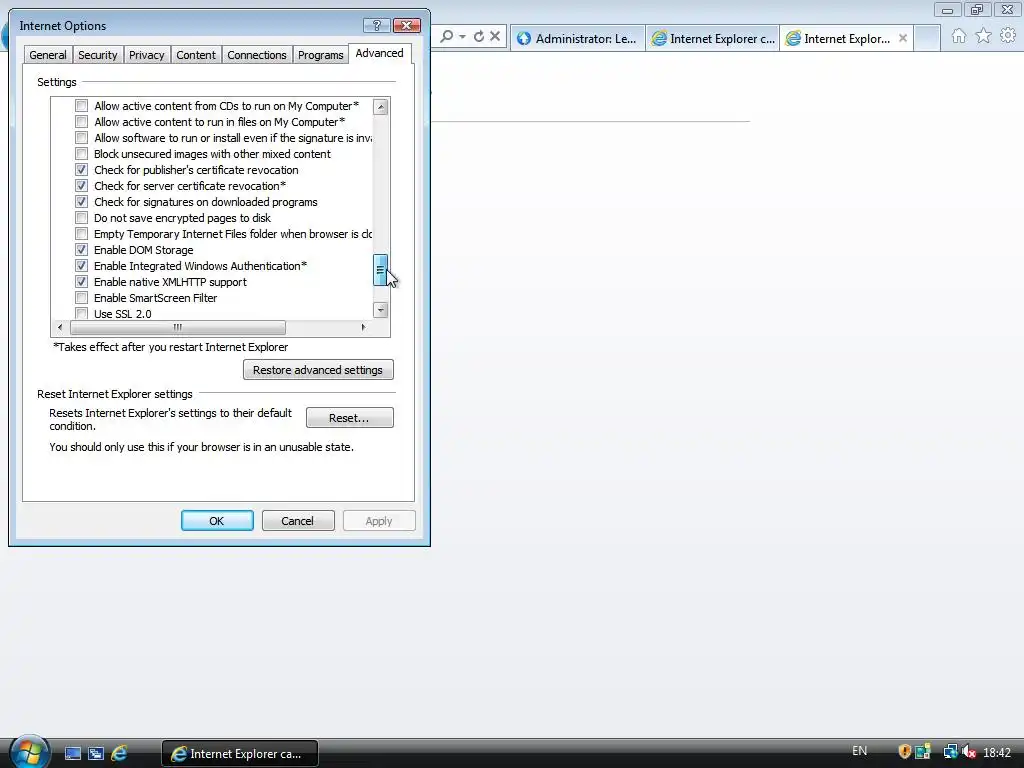Uncheck signatures on downloaded programs
This screenshot has height=768, width=1024.
point(81,202)
